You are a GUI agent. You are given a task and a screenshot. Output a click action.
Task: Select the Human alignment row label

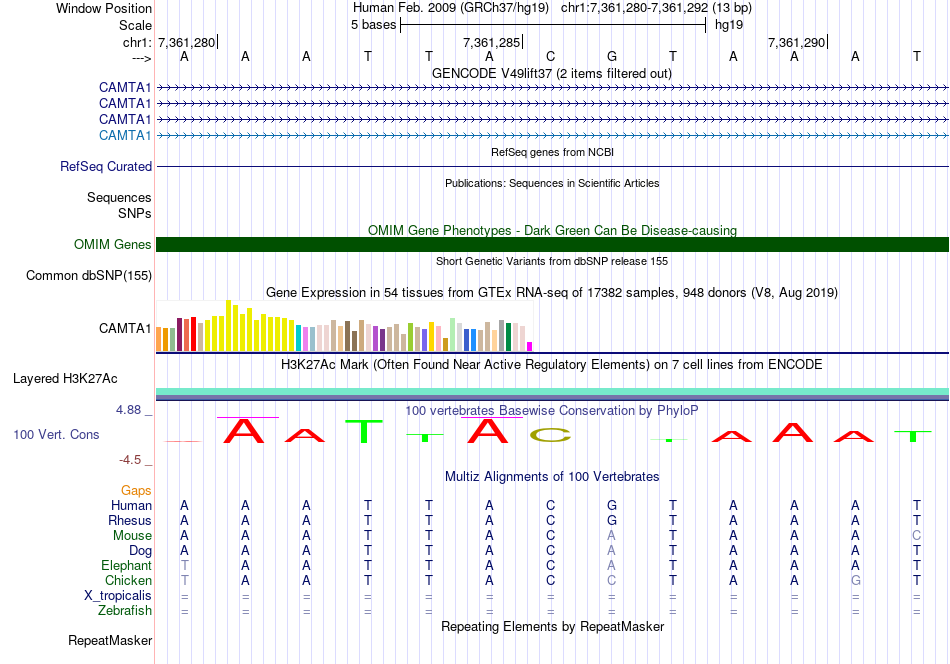(x=131, y=505)
